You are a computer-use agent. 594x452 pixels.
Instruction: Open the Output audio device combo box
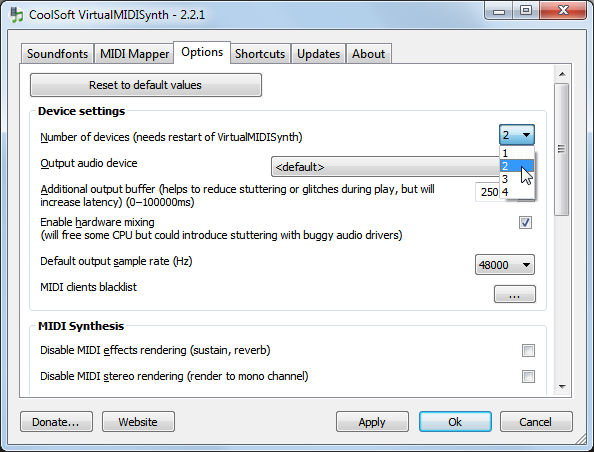coord(386,167)
